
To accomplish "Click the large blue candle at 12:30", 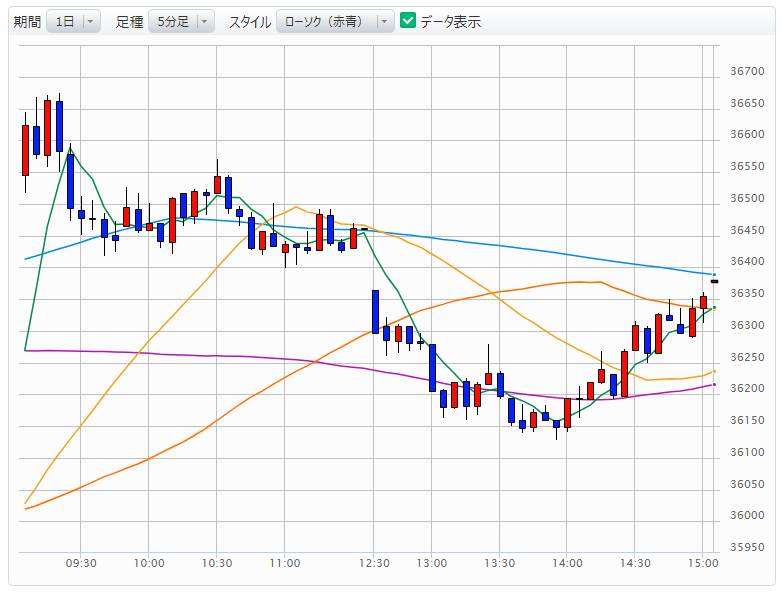I will coord(375,311).
